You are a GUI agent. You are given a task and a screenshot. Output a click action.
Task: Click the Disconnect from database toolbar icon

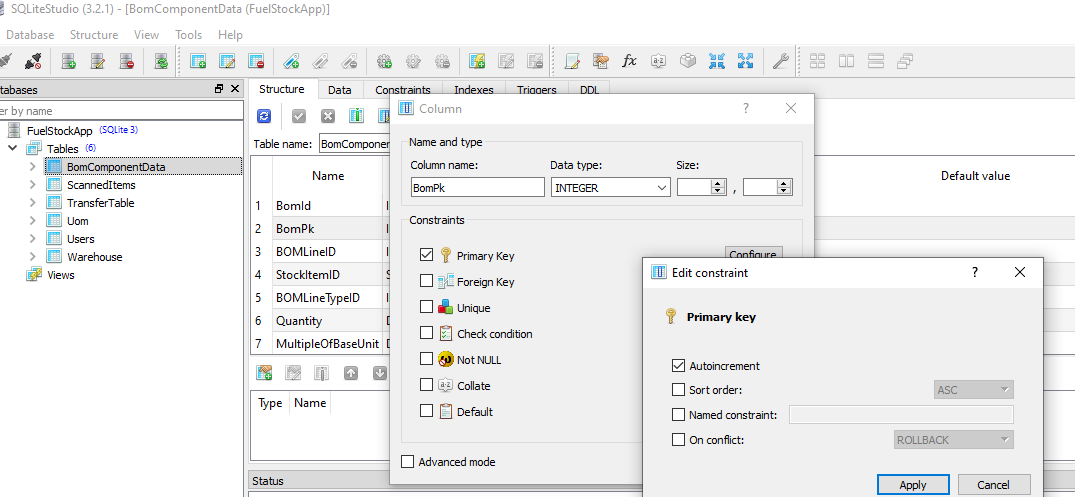pyautogui.click(x=32, y=62)
